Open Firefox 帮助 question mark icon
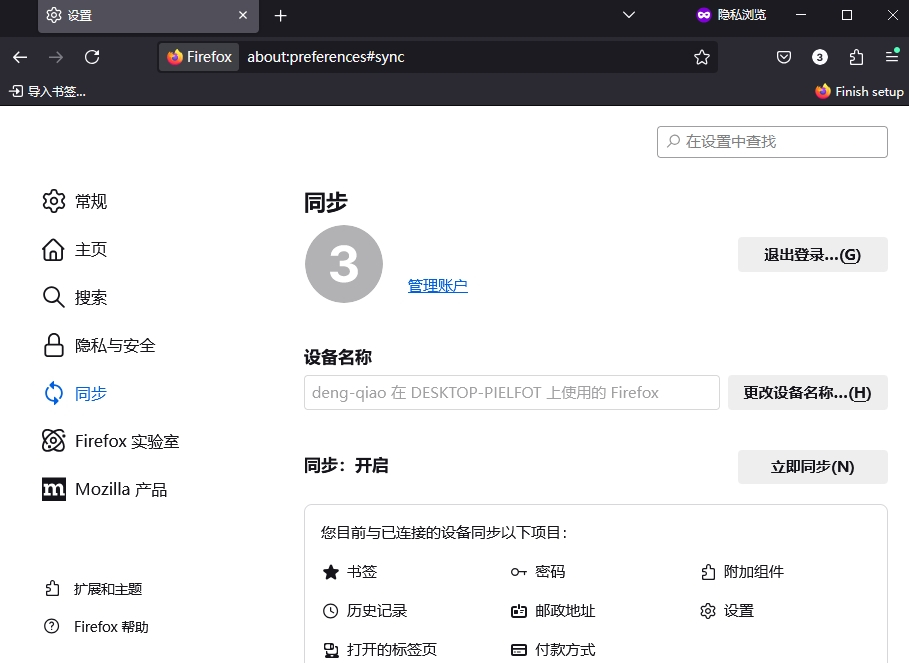 [53, 627]
